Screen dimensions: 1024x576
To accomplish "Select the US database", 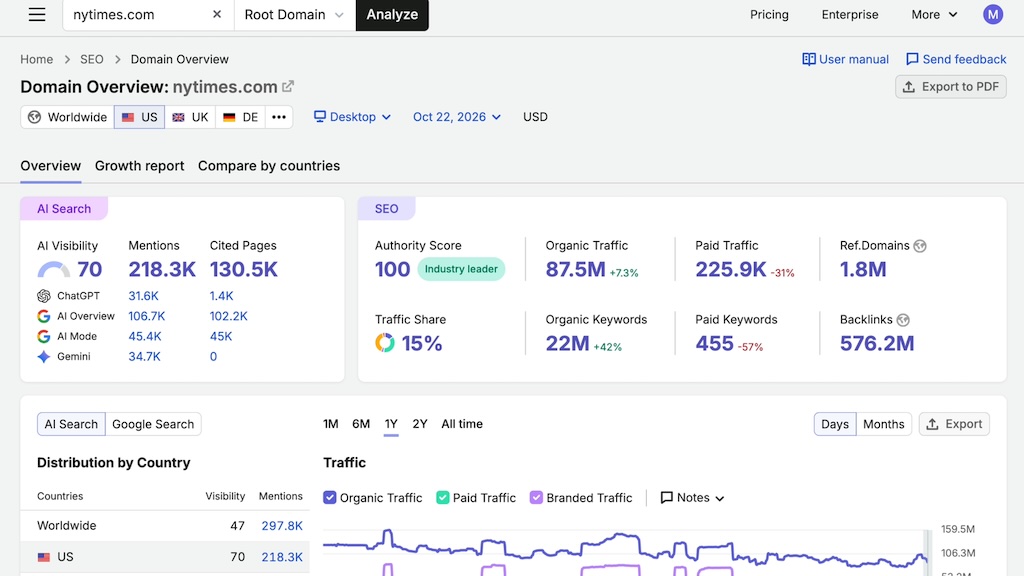I will (x=139, y=117).
